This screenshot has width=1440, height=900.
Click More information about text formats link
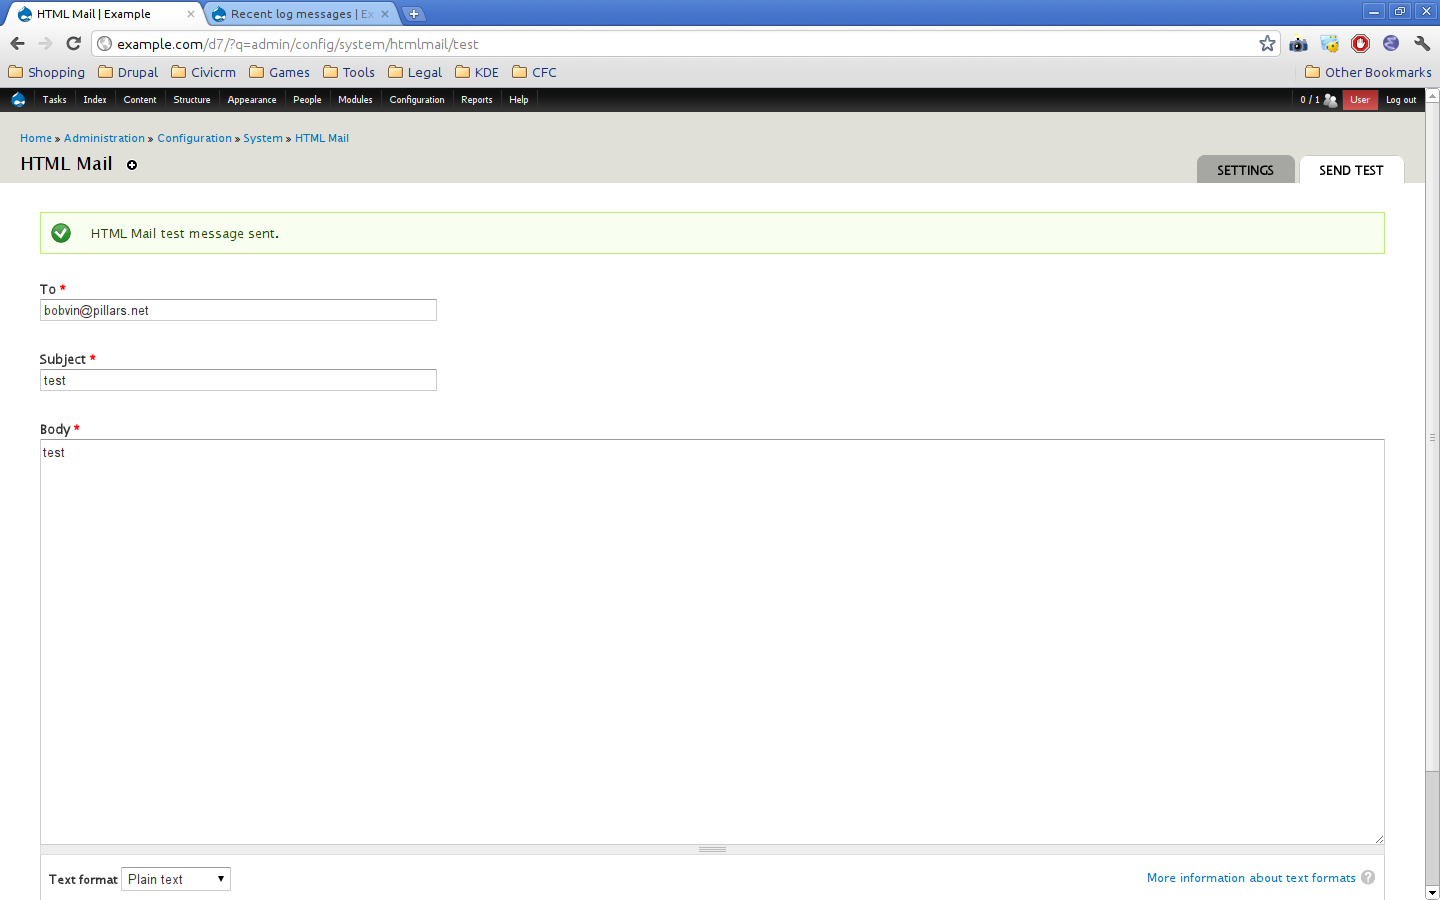[x=1251, y=878]
